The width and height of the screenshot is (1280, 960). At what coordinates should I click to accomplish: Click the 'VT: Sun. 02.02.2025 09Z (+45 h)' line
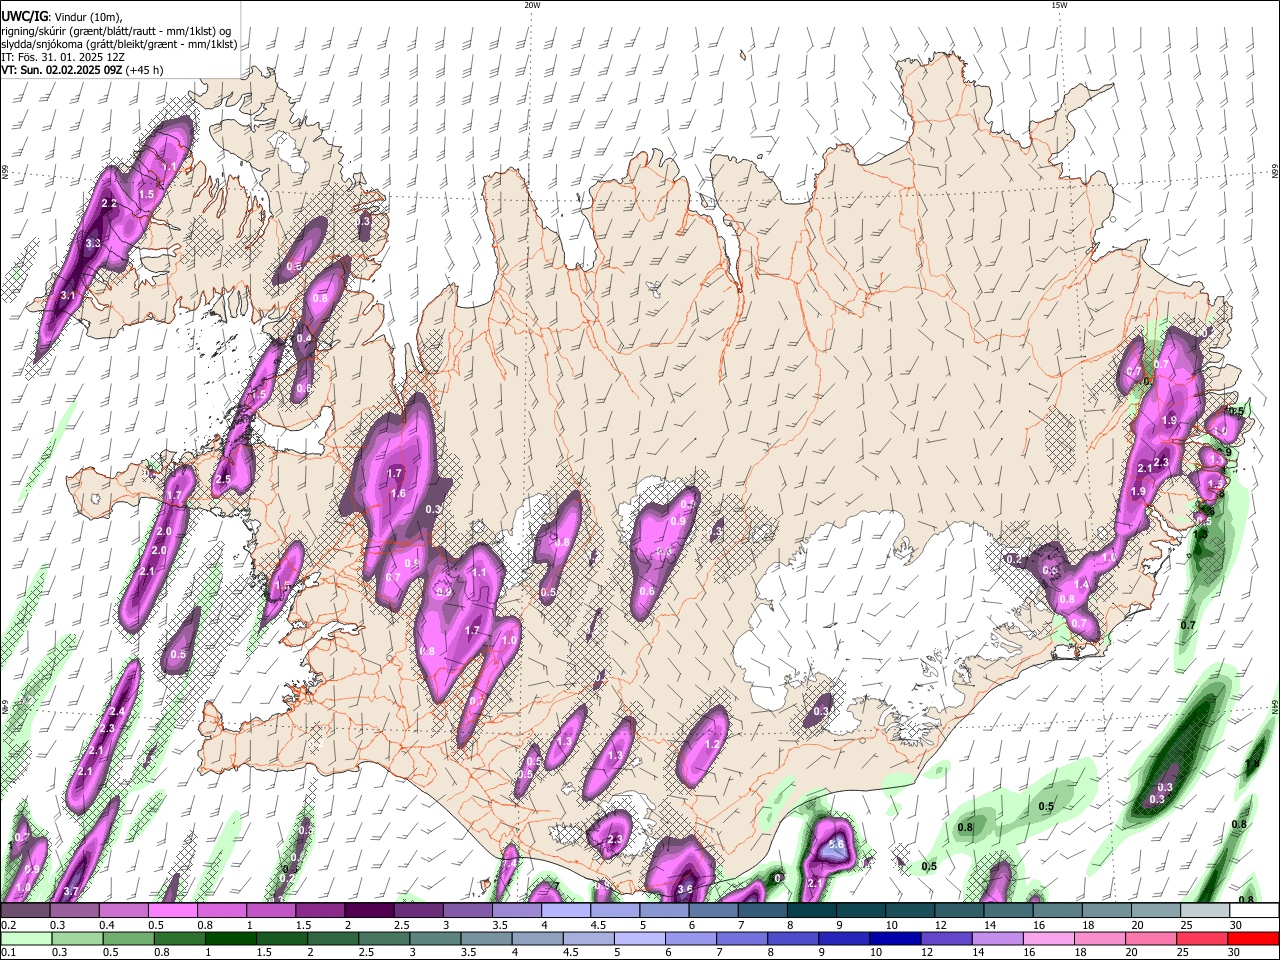pos(82,70)
